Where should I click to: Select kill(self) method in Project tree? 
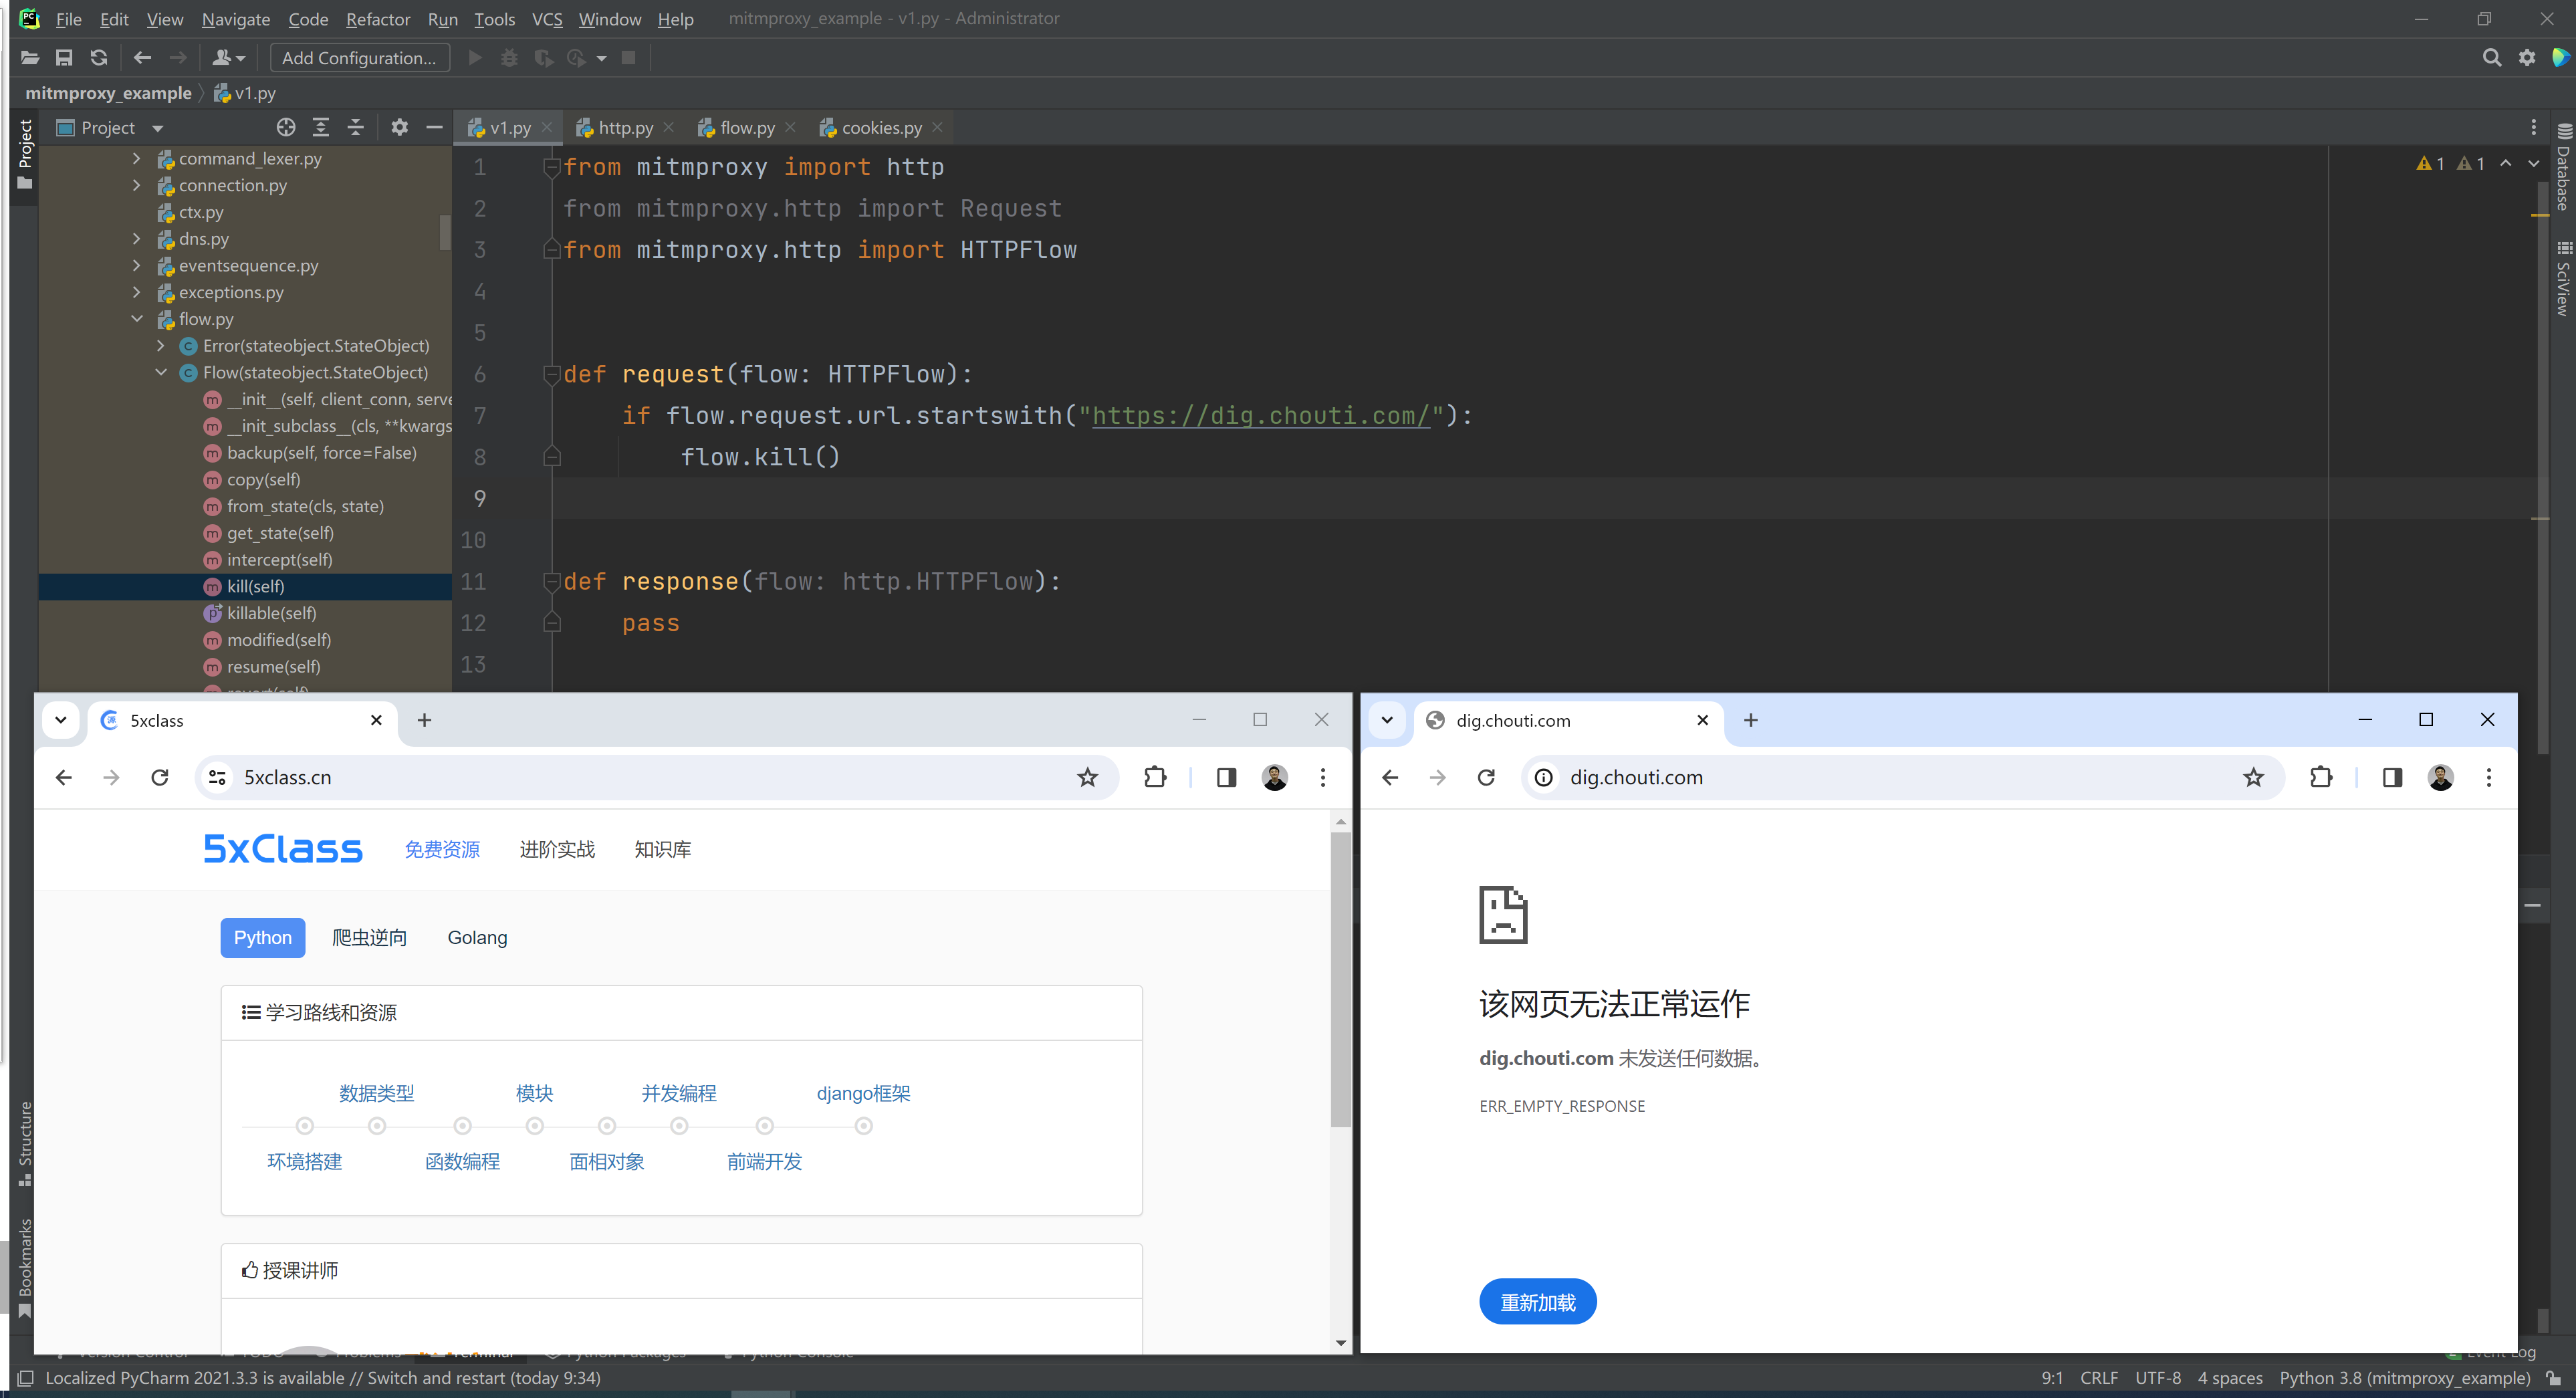coord(255,586)
